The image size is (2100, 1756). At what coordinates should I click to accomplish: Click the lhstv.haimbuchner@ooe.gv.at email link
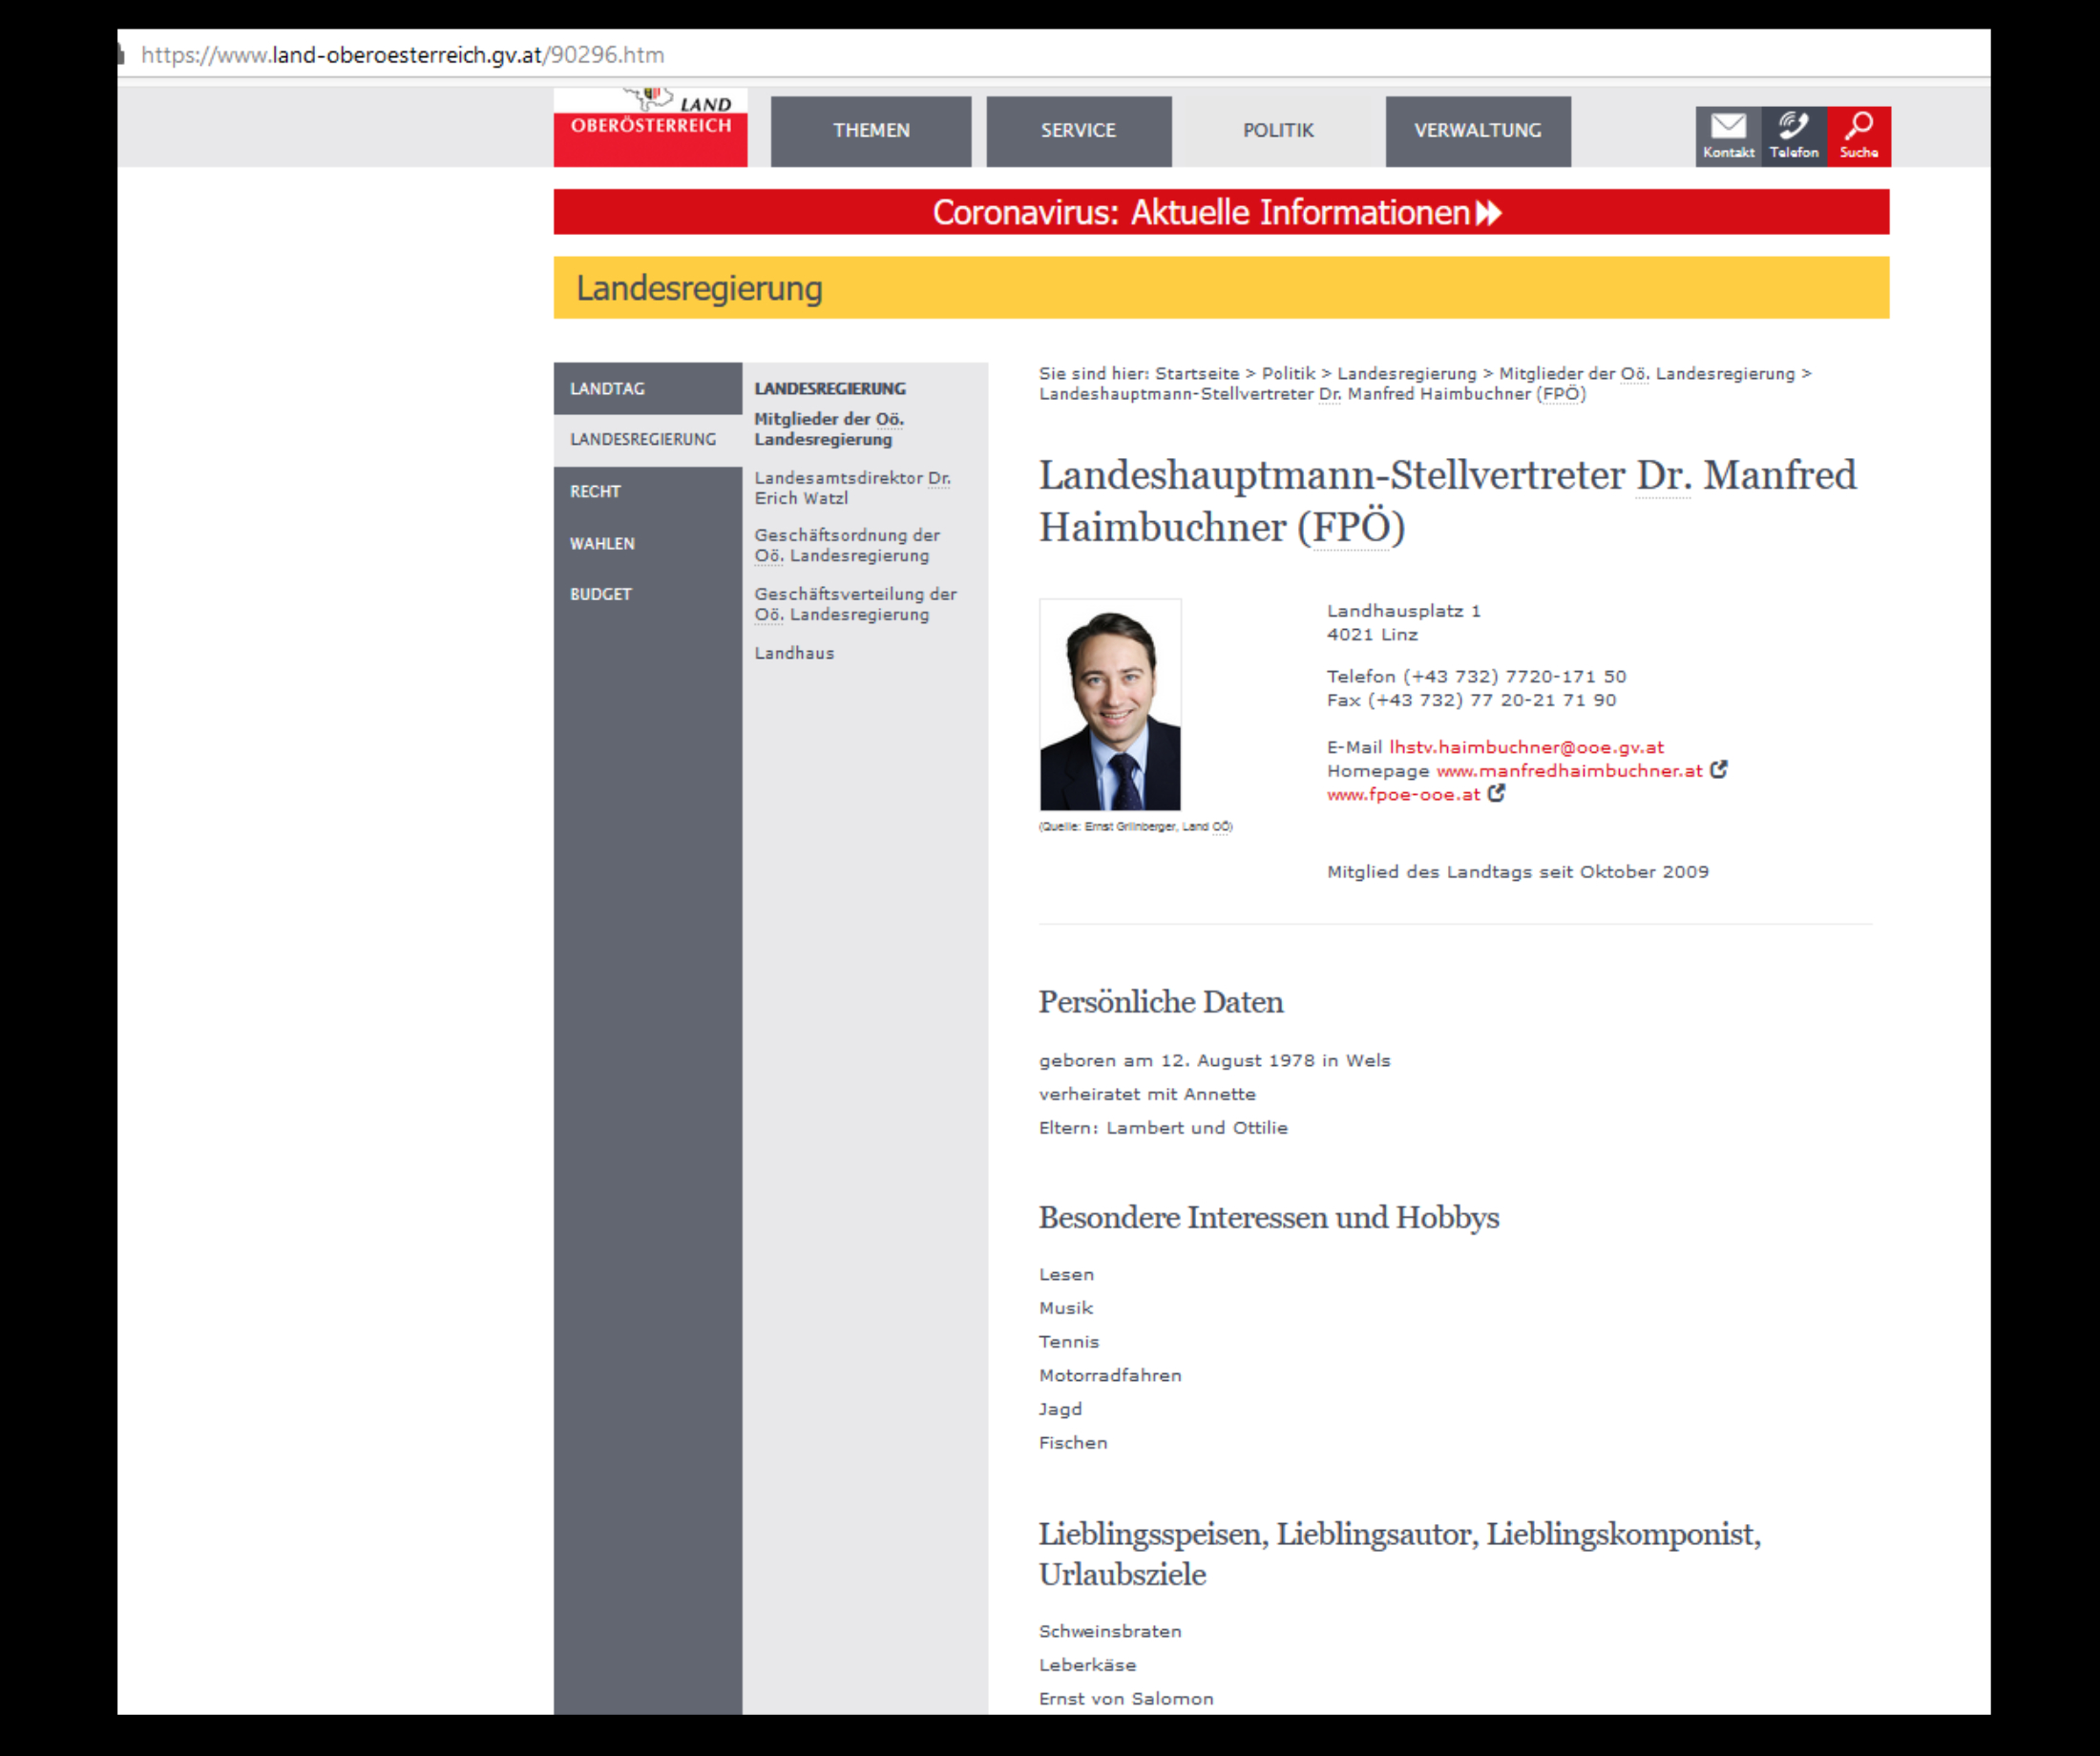1526,747
